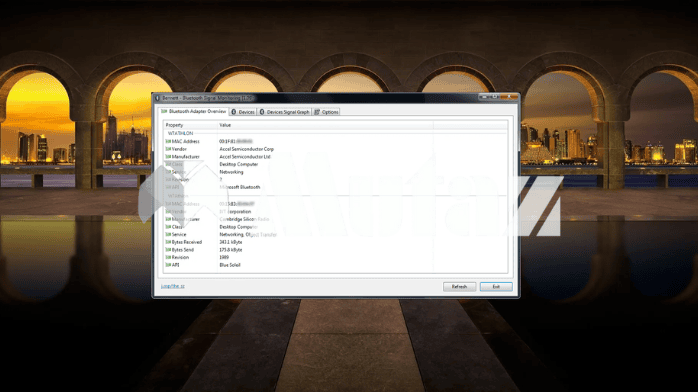Select the value '243.1 kByte'
Image resolution: width=698 pixels, height=392 pixels.
pyautogui.click(x=231, y=242)
